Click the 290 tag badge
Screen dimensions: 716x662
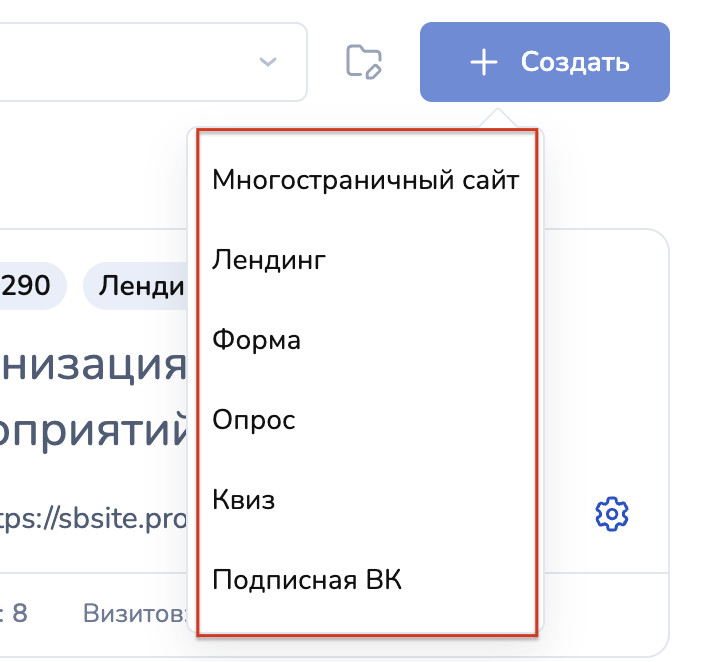28,287
